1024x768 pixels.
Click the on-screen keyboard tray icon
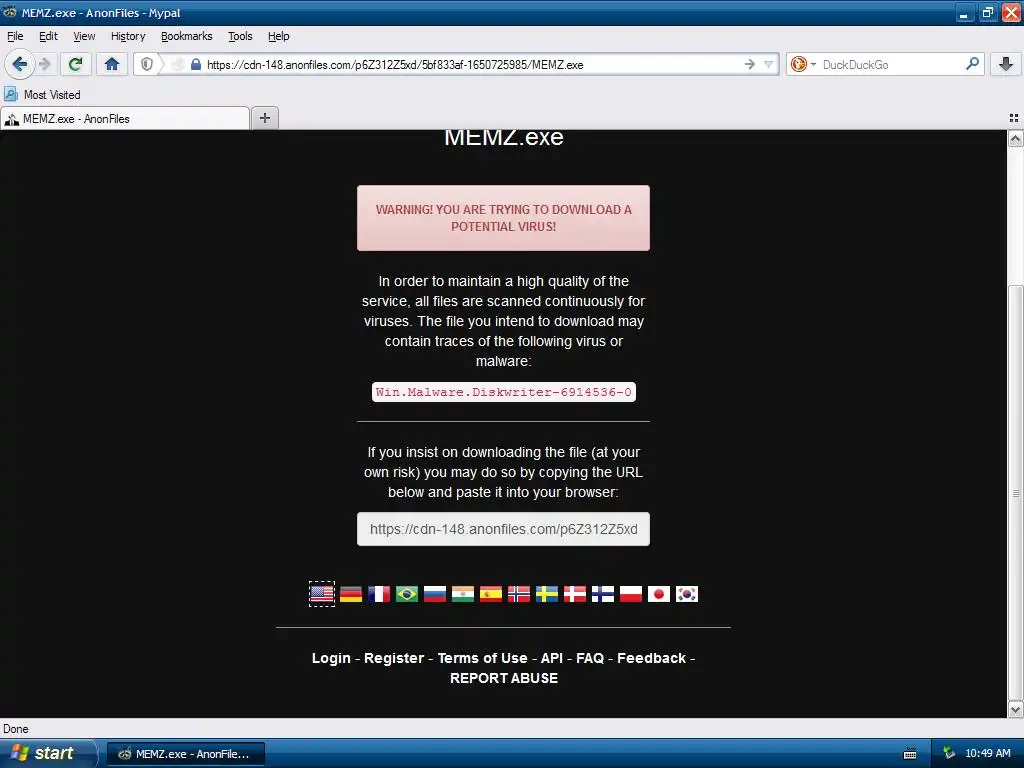(x=910, y=754)
